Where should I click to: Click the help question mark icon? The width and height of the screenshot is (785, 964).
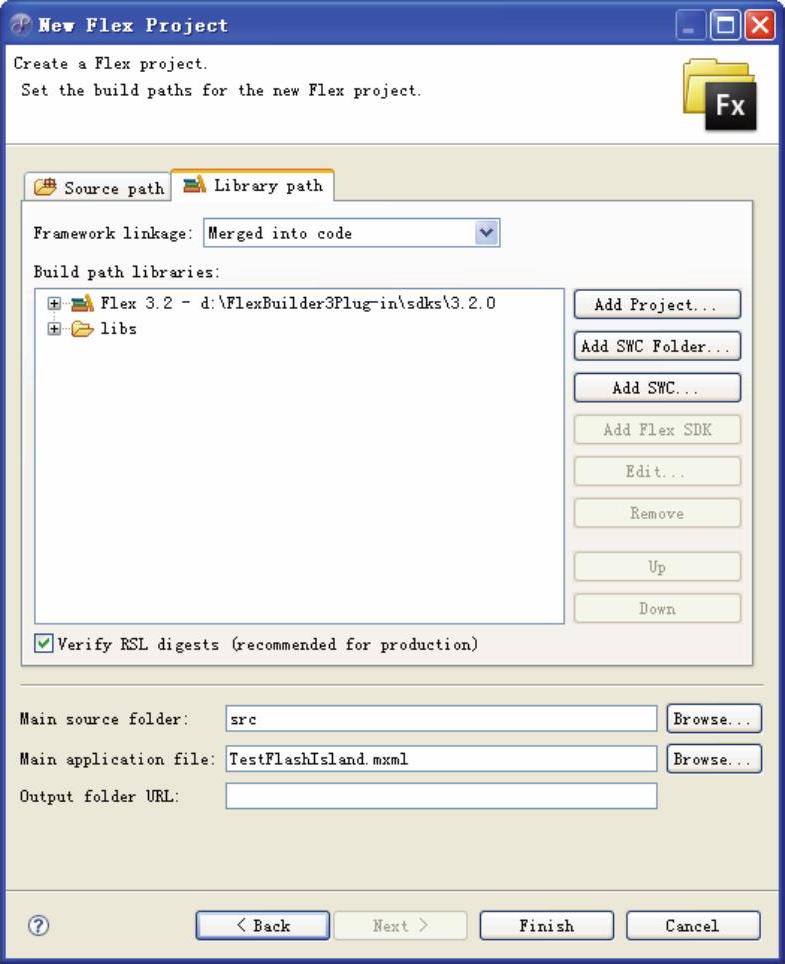(x=39, y=925)
